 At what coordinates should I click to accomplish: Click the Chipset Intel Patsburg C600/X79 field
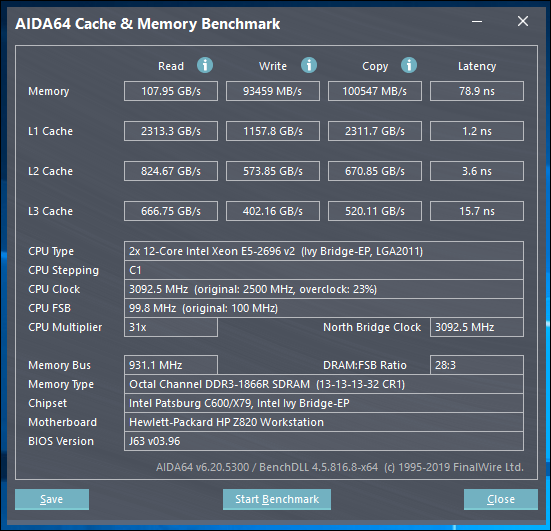324,403
